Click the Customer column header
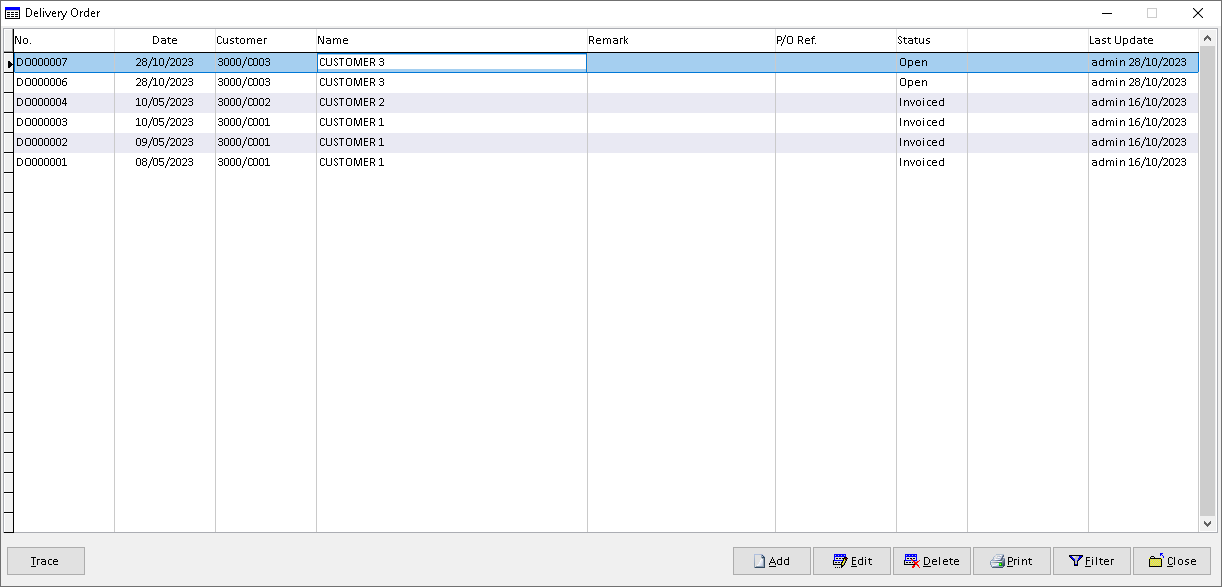The image size is (1222, 587). [x=266, y=40]
